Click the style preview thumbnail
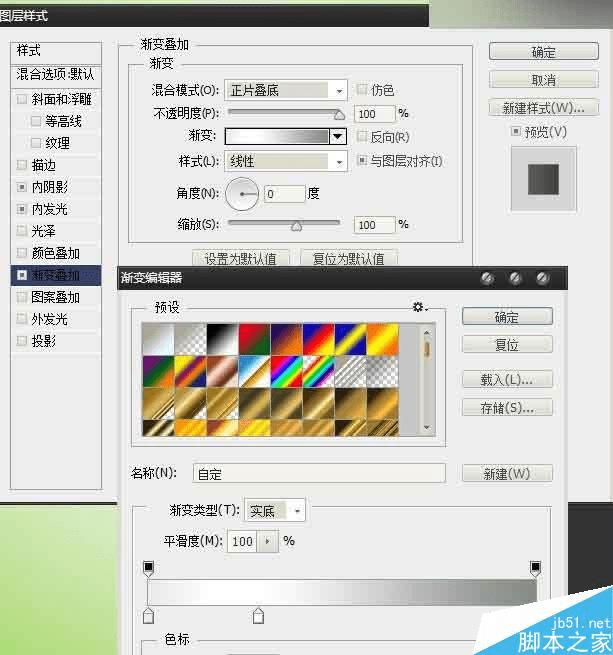Screen dimensions: 613x655 544,179
